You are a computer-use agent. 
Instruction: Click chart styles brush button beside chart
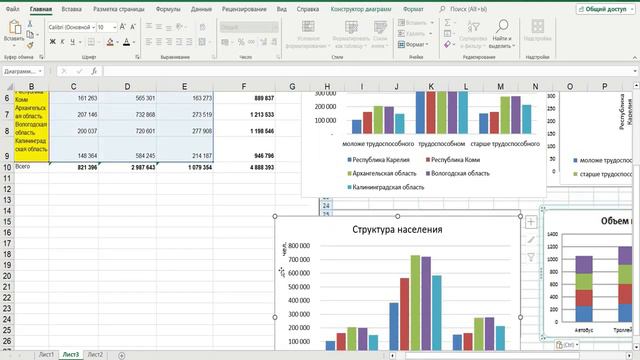click(x=531, y=240)
